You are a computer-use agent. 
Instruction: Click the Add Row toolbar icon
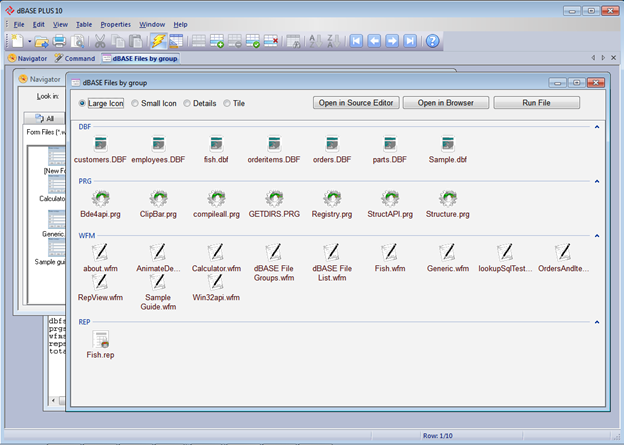coord(217,41)
